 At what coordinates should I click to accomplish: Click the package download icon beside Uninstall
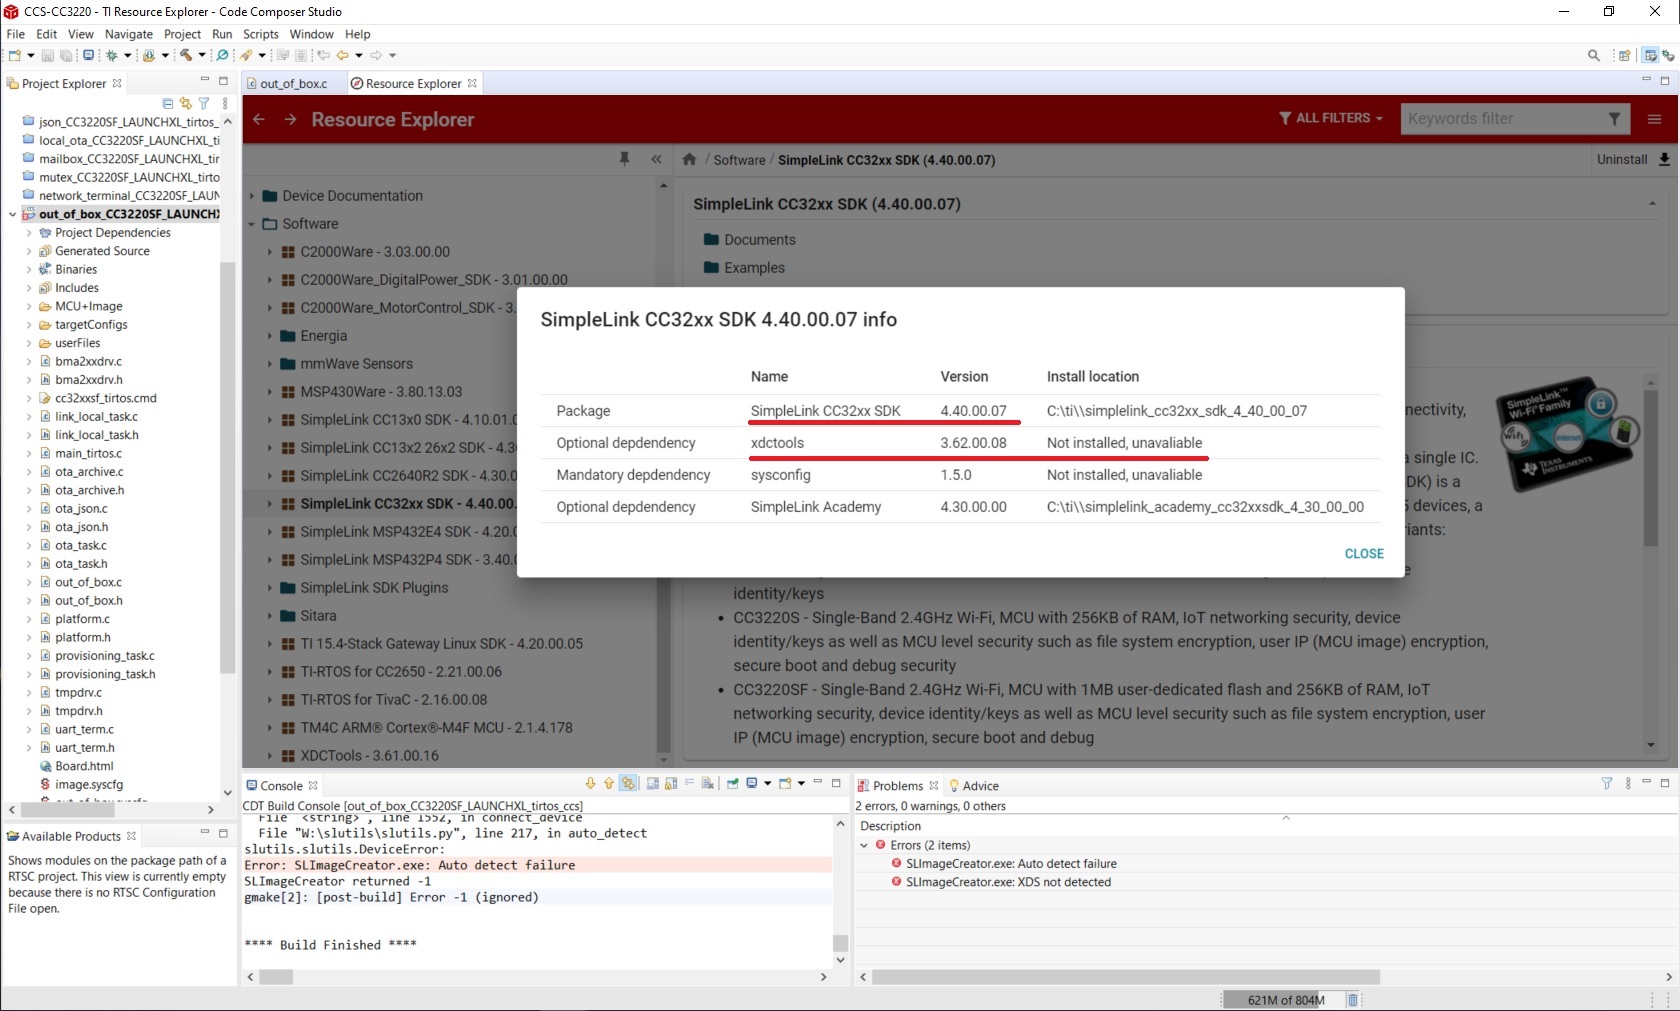coord(1665,159)
